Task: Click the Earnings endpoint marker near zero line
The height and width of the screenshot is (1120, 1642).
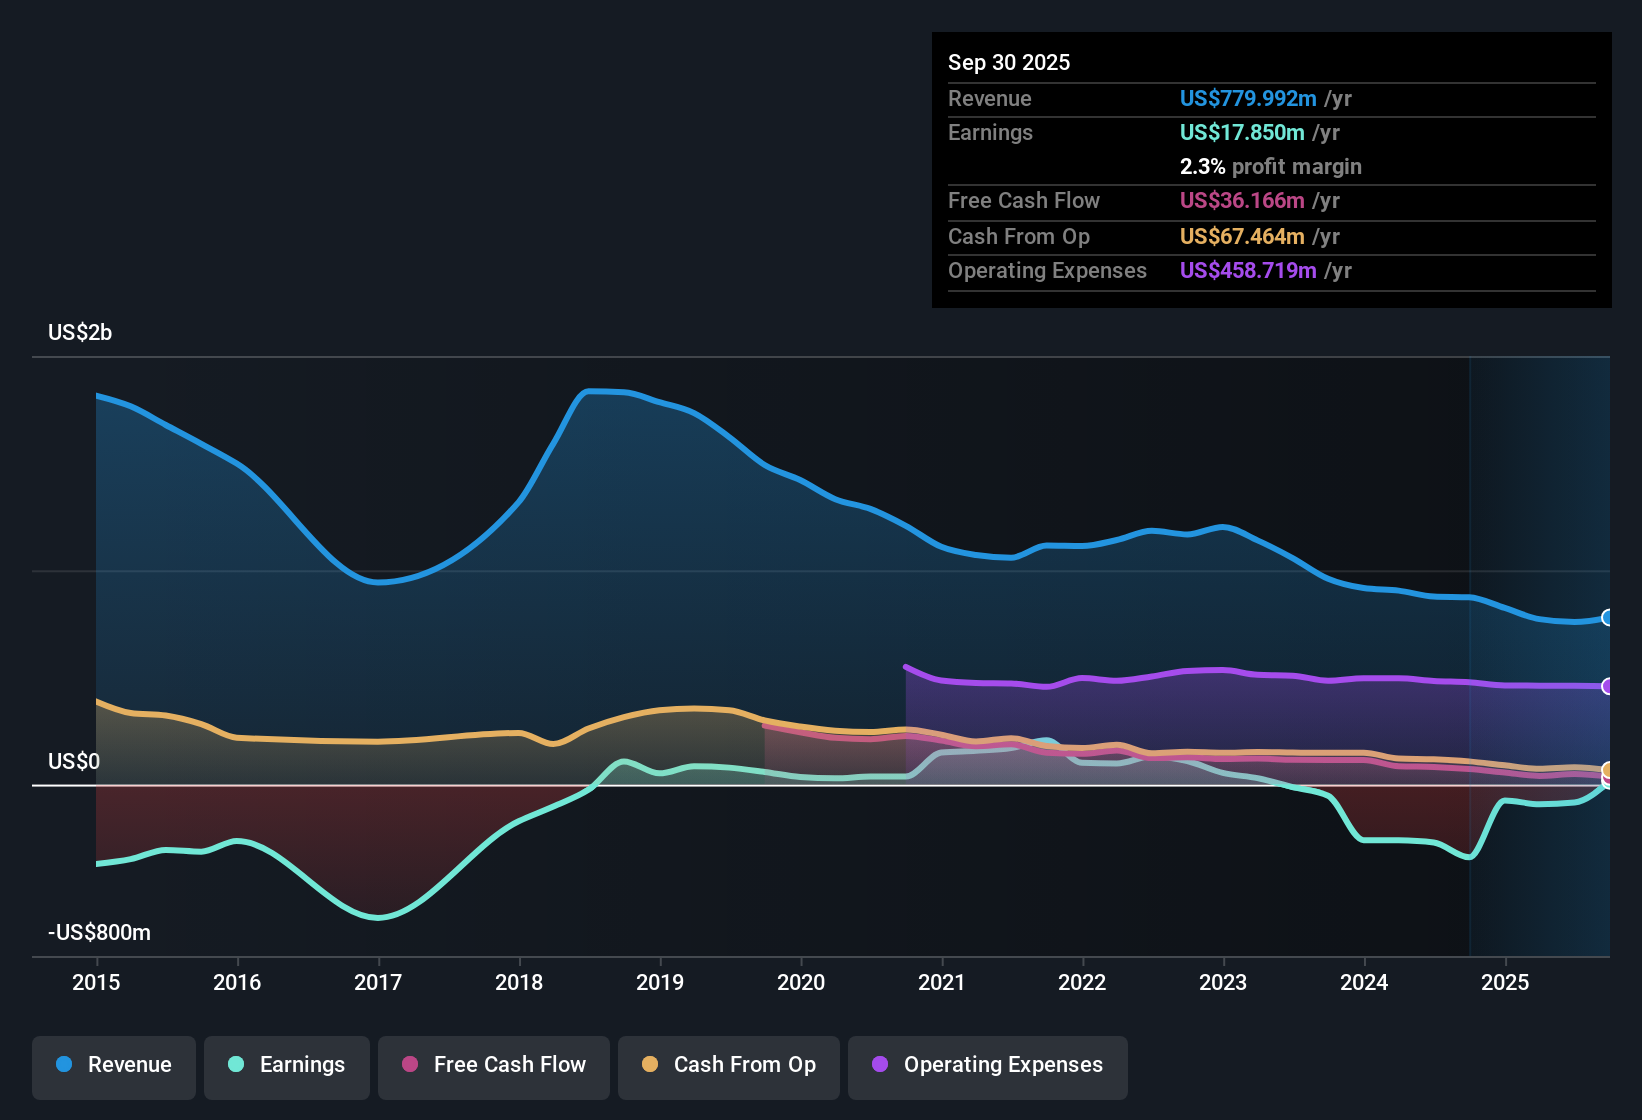Action: (1607, 787)
